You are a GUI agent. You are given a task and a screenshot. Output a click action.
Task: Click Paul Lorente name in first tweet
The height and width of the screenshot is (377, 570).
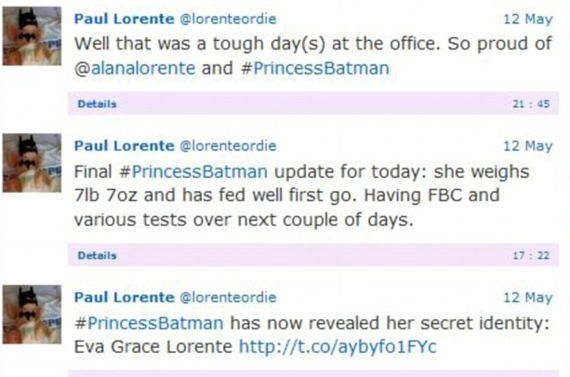coord(124,19)
